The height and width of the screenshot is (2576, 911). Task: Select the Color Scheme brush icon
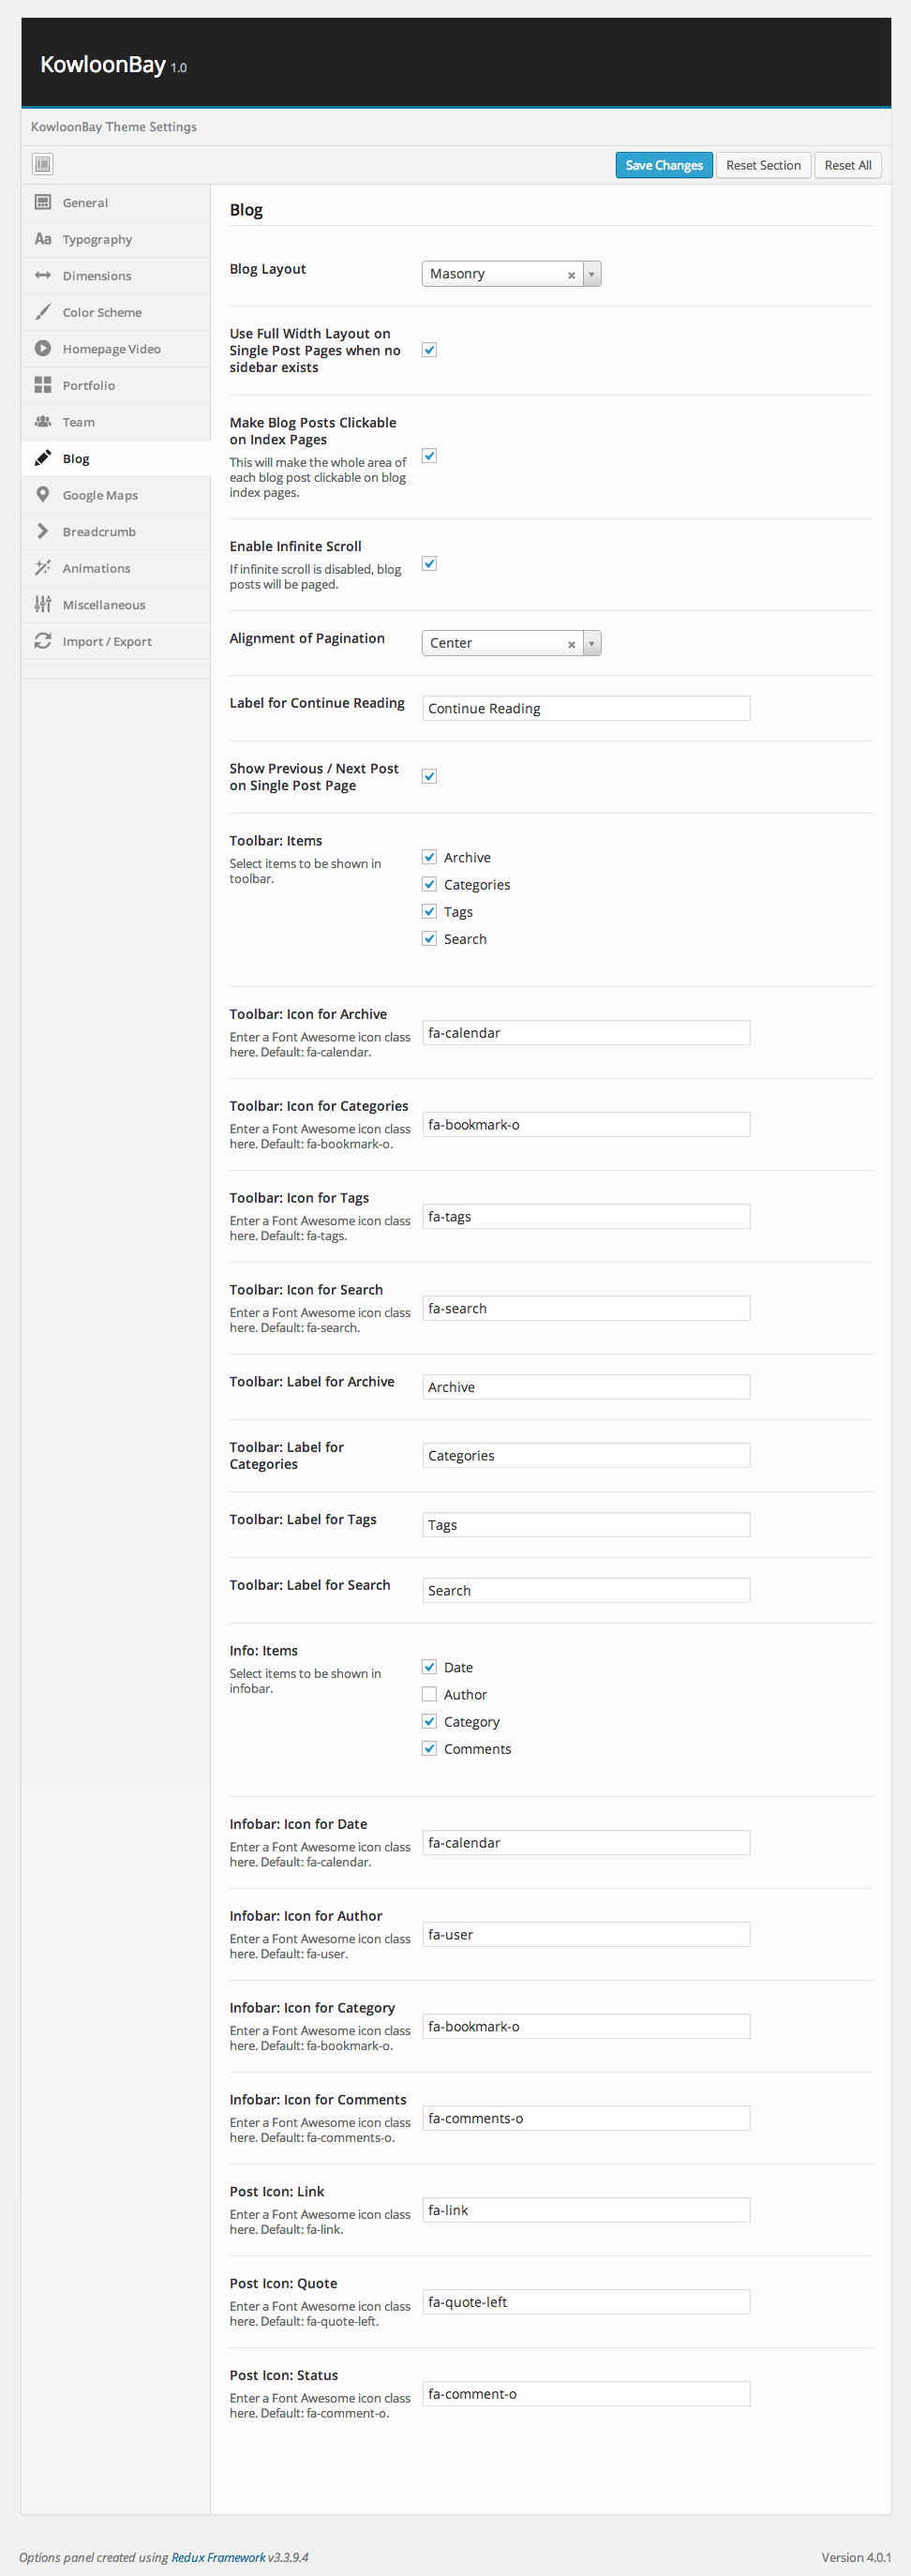point(43,312)
